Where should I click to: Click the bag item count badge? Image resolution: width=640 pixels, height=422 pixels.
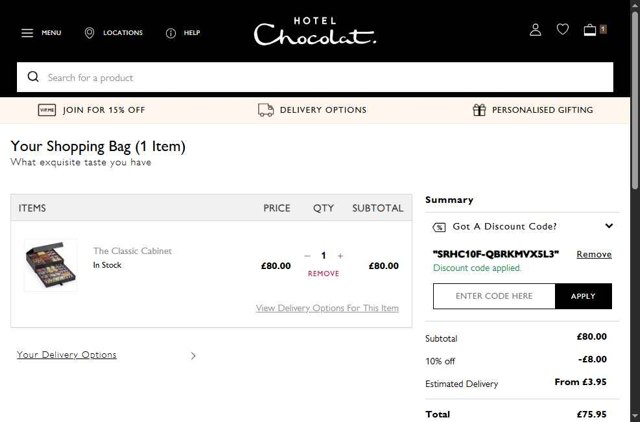click(603, 29)
